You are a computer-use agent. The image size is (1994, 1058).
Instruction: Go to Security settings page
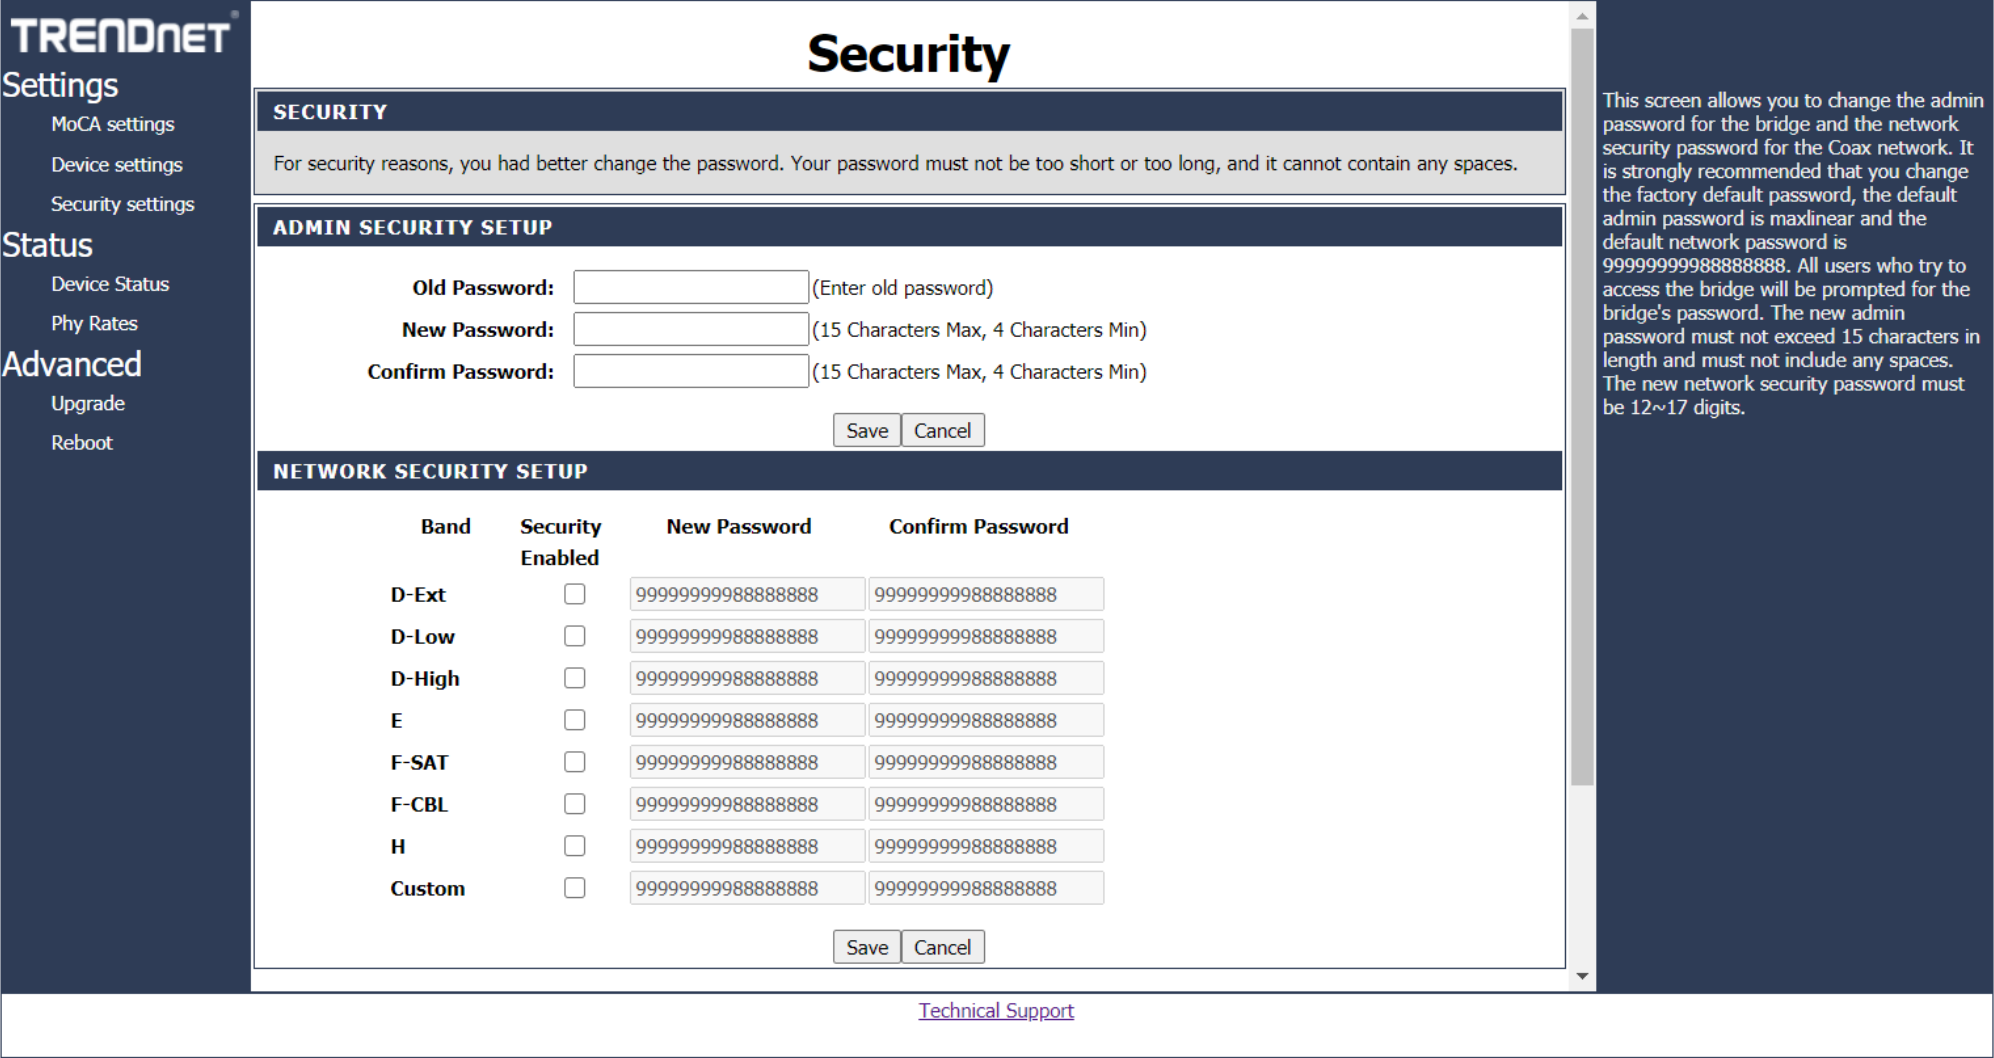(123, 204)
